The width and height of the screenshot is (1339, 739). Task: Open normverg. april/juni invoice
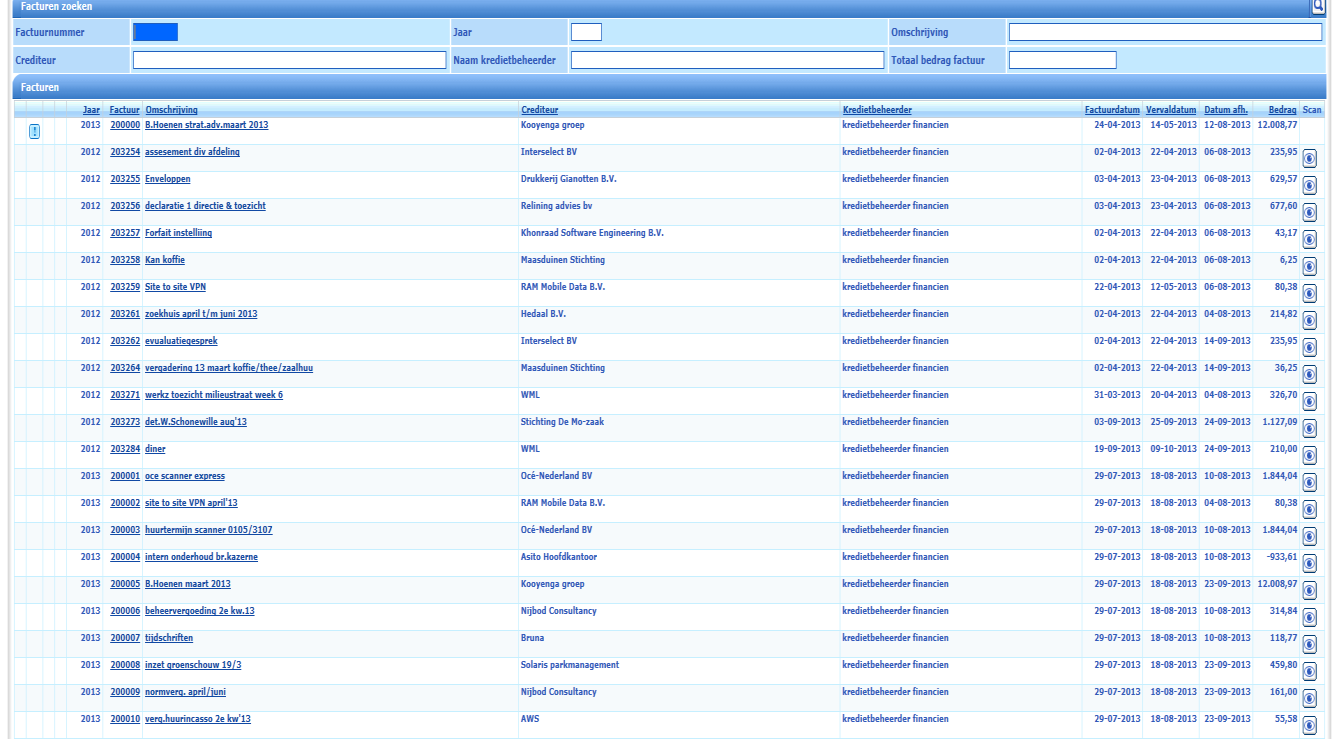pyautogui.click(x=187, y=692)
